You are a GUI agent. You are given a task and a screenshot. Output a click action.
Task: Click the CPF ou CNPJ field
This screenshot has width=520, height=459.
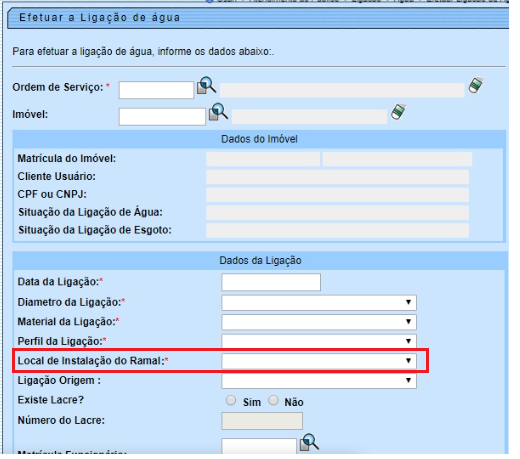337,195
